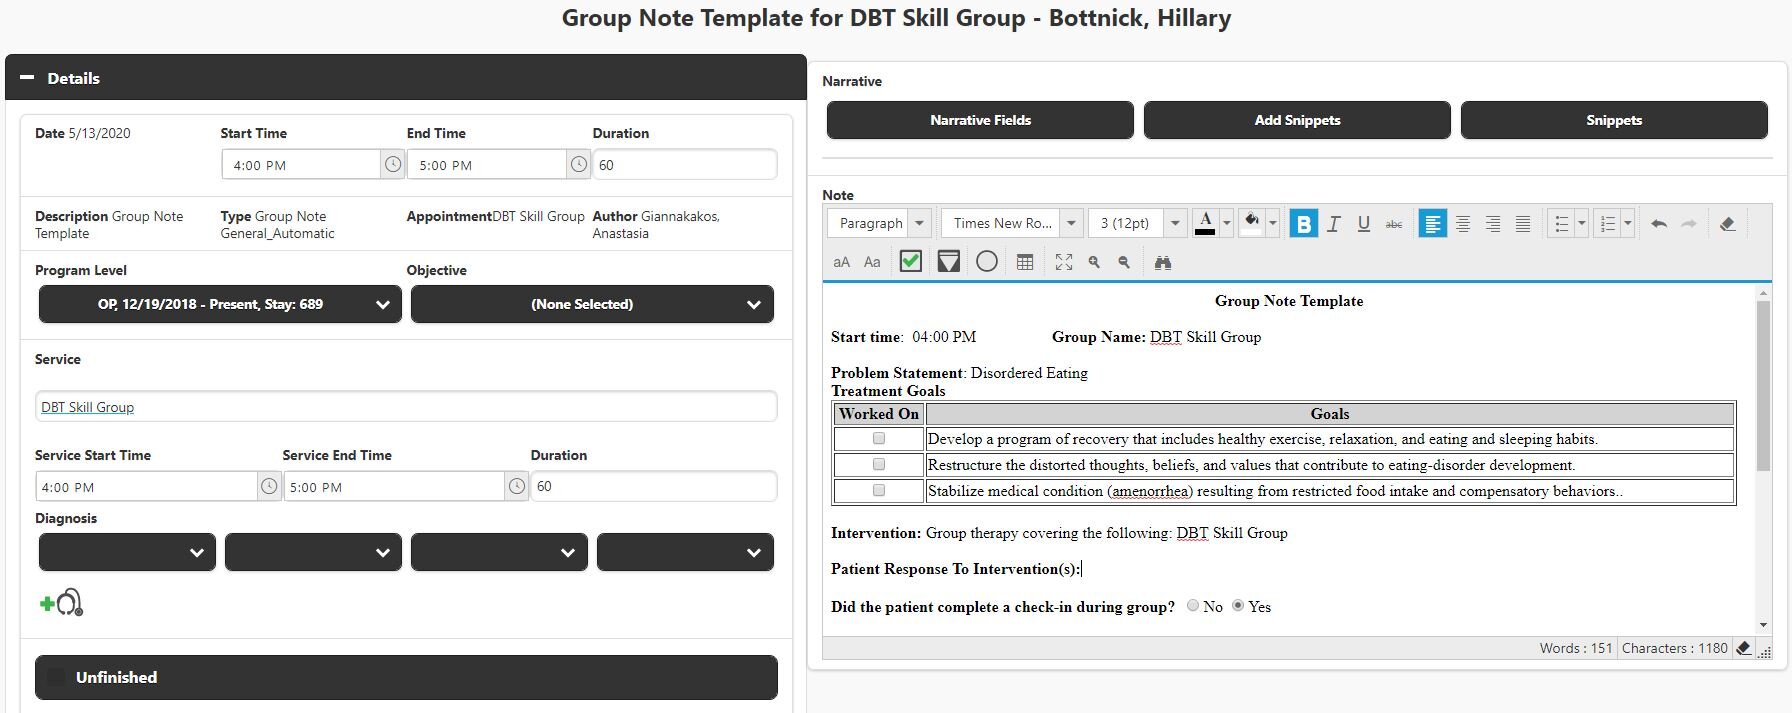Expand the Objective dropdown showing None Selected
The image size is (1792, 713).
[x=592, y=305]
